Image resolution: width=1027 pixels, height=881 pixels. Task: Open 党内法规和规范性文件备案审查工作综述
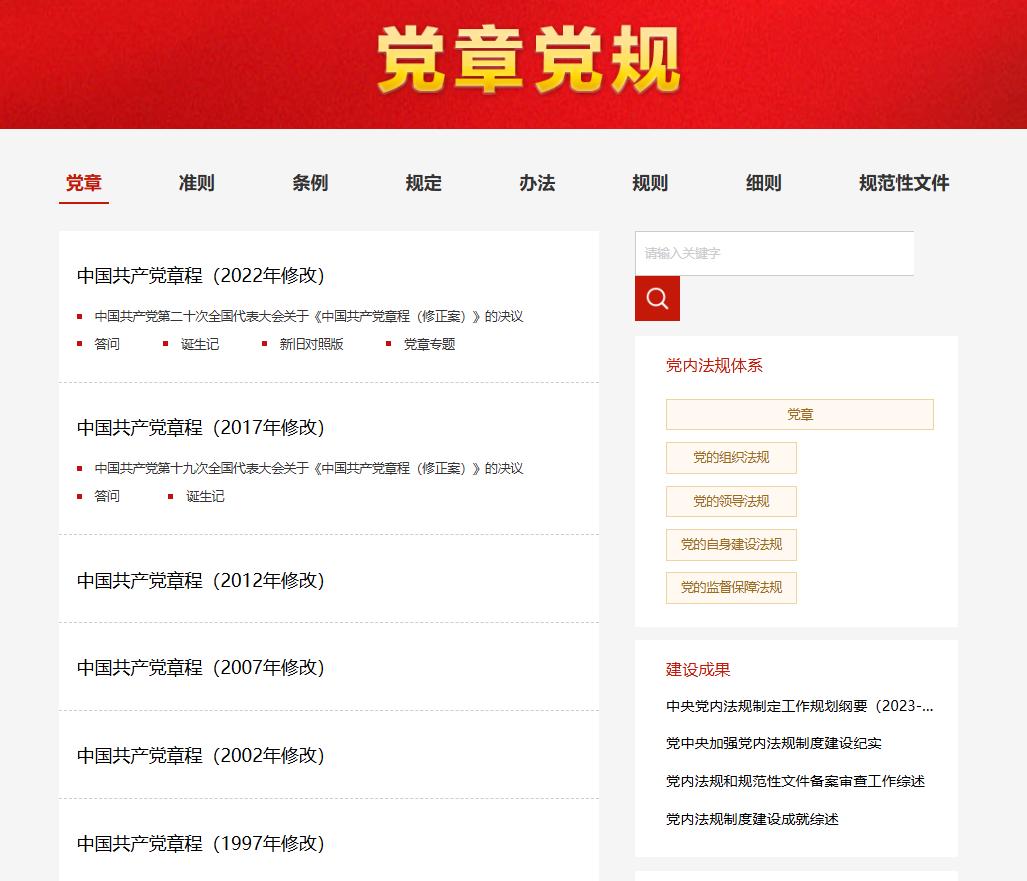(x=795, y=781)
